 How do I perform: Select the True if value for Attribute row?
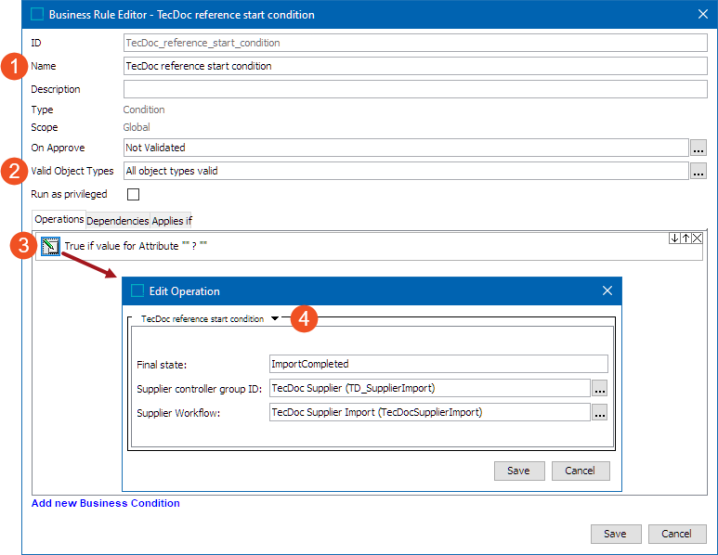point(369,246)
